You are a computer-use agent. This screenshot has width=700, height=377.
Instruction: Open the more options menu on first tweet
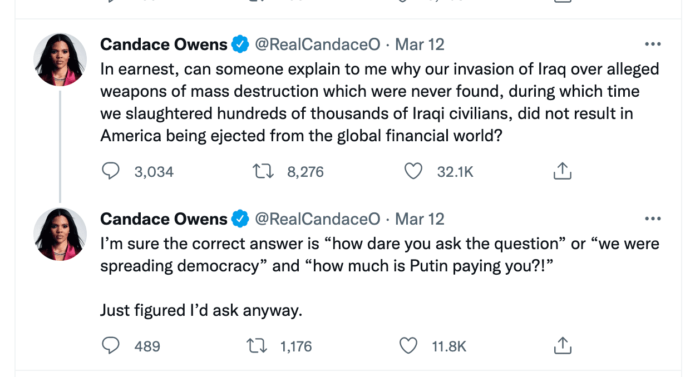(x=653, y=44)
